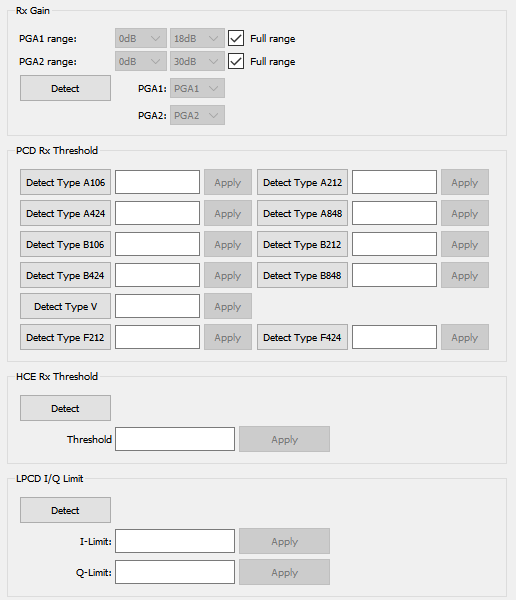Image resolution: width=516 pixels, height=600 pixels.
Task: Click Detect Type V button
Action: click(x=65, y=306)
